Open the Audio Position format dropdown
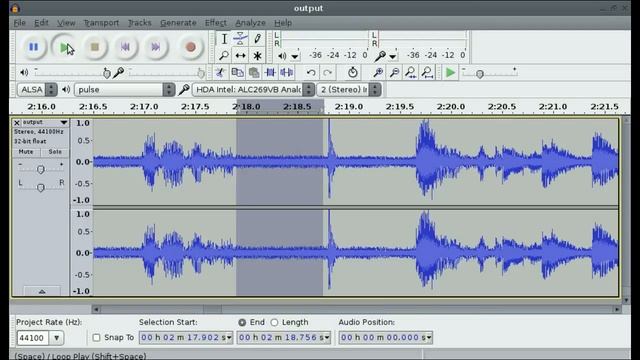The image size is (640, 360). (429, 338)
